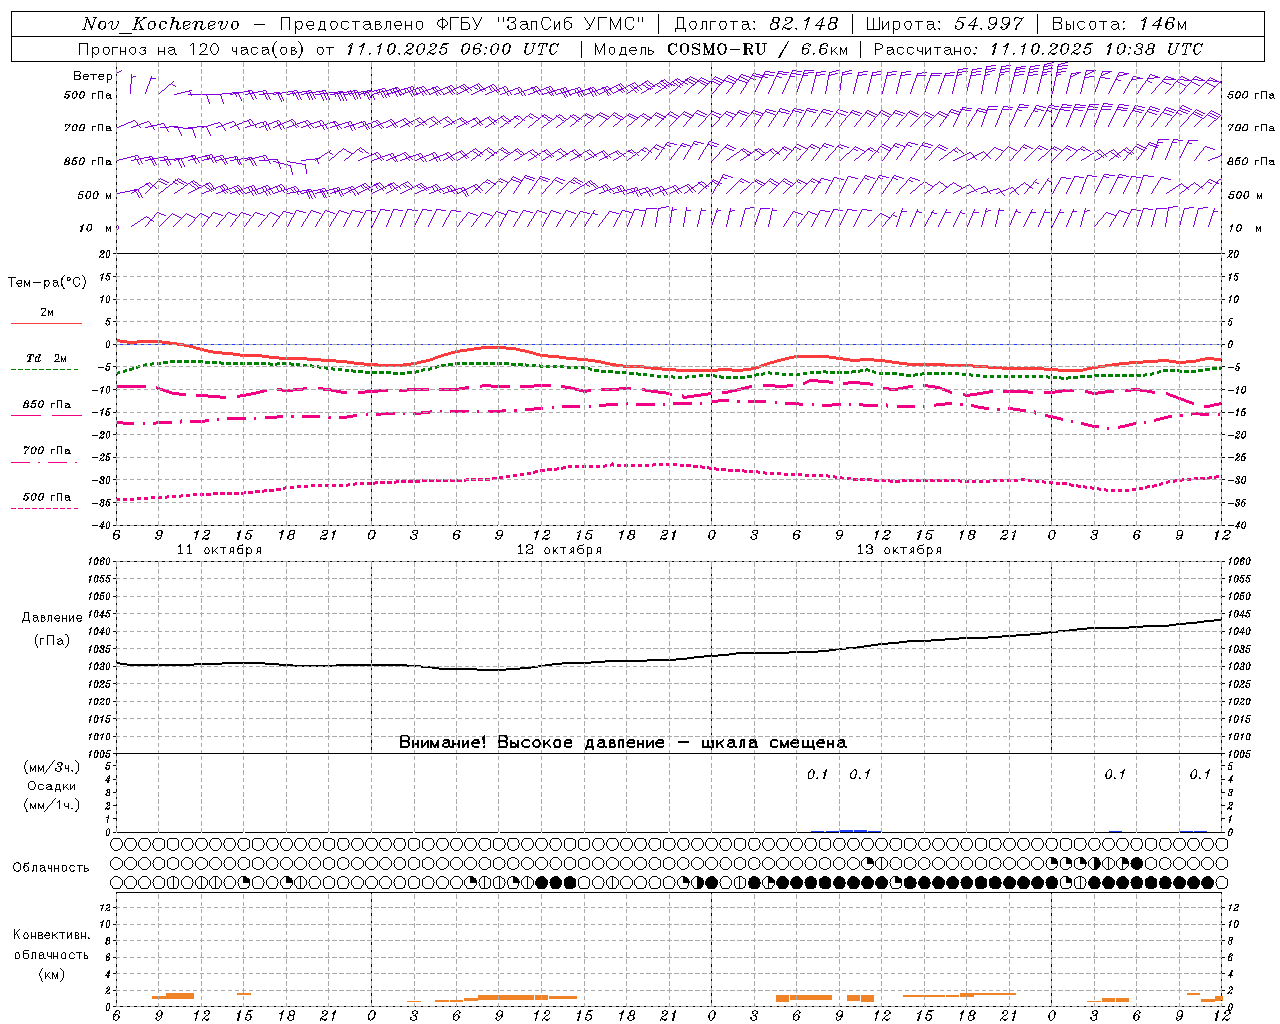Click 'Предоставлено ФГБУ "ЗапСиб УГМС"' provider text
Viewport: 1280px width, 1024px height.
(462, 24)
